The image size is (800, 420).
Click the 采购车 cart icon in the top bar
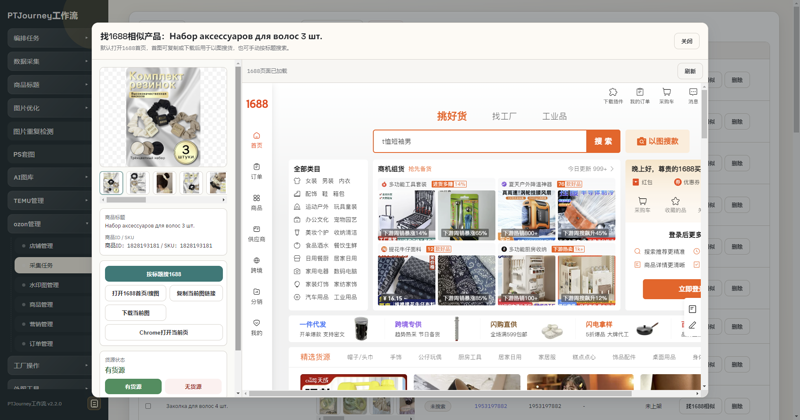click(666, 92)
